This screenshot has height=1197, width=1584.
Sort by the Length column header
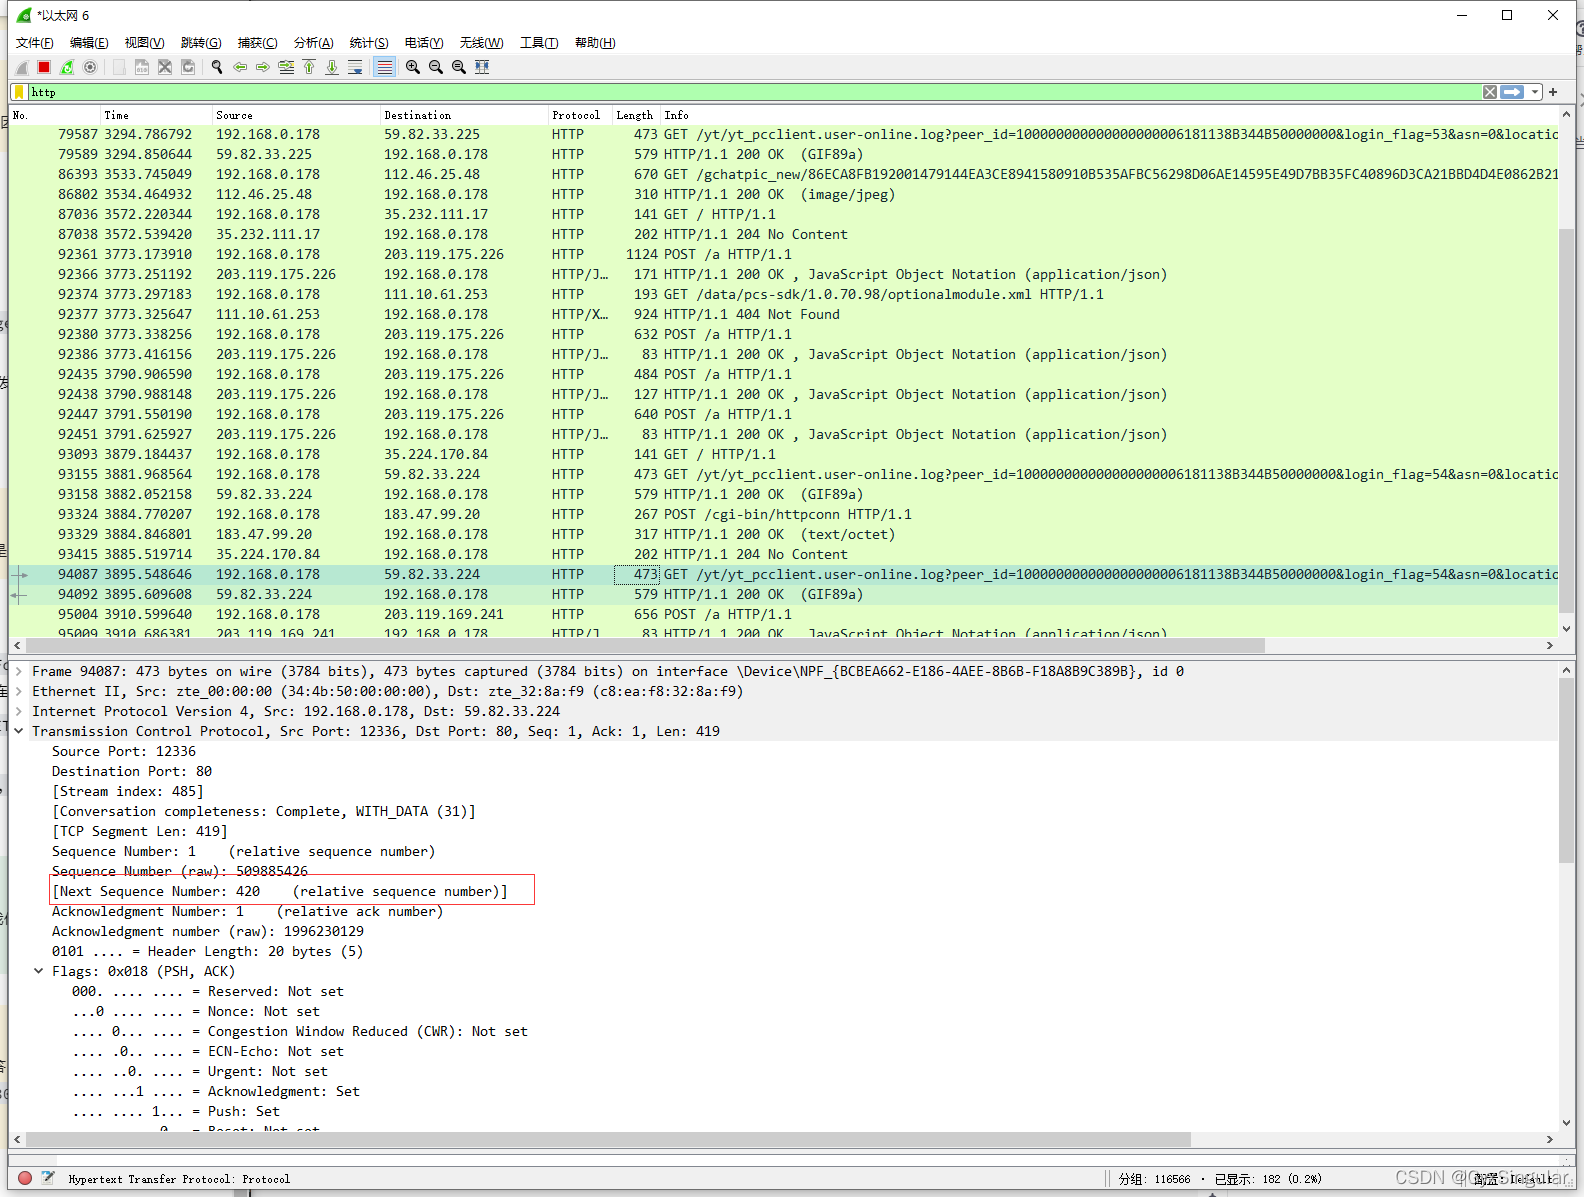pyautogui.click(x=636, y=115)
